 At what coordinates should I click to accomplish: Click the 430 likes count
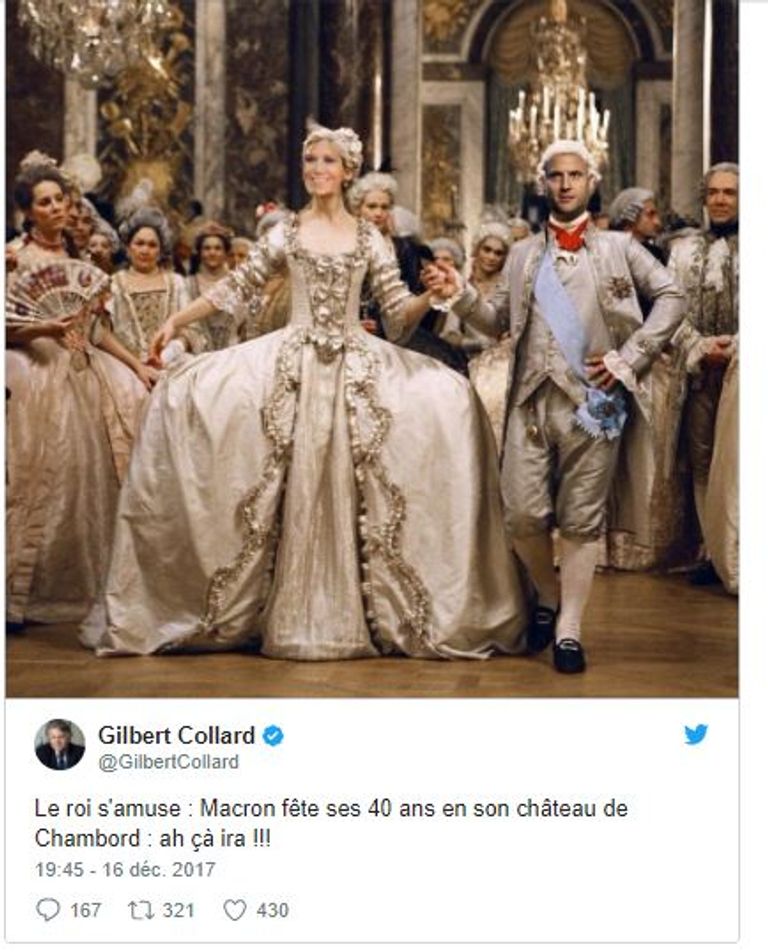273,910
